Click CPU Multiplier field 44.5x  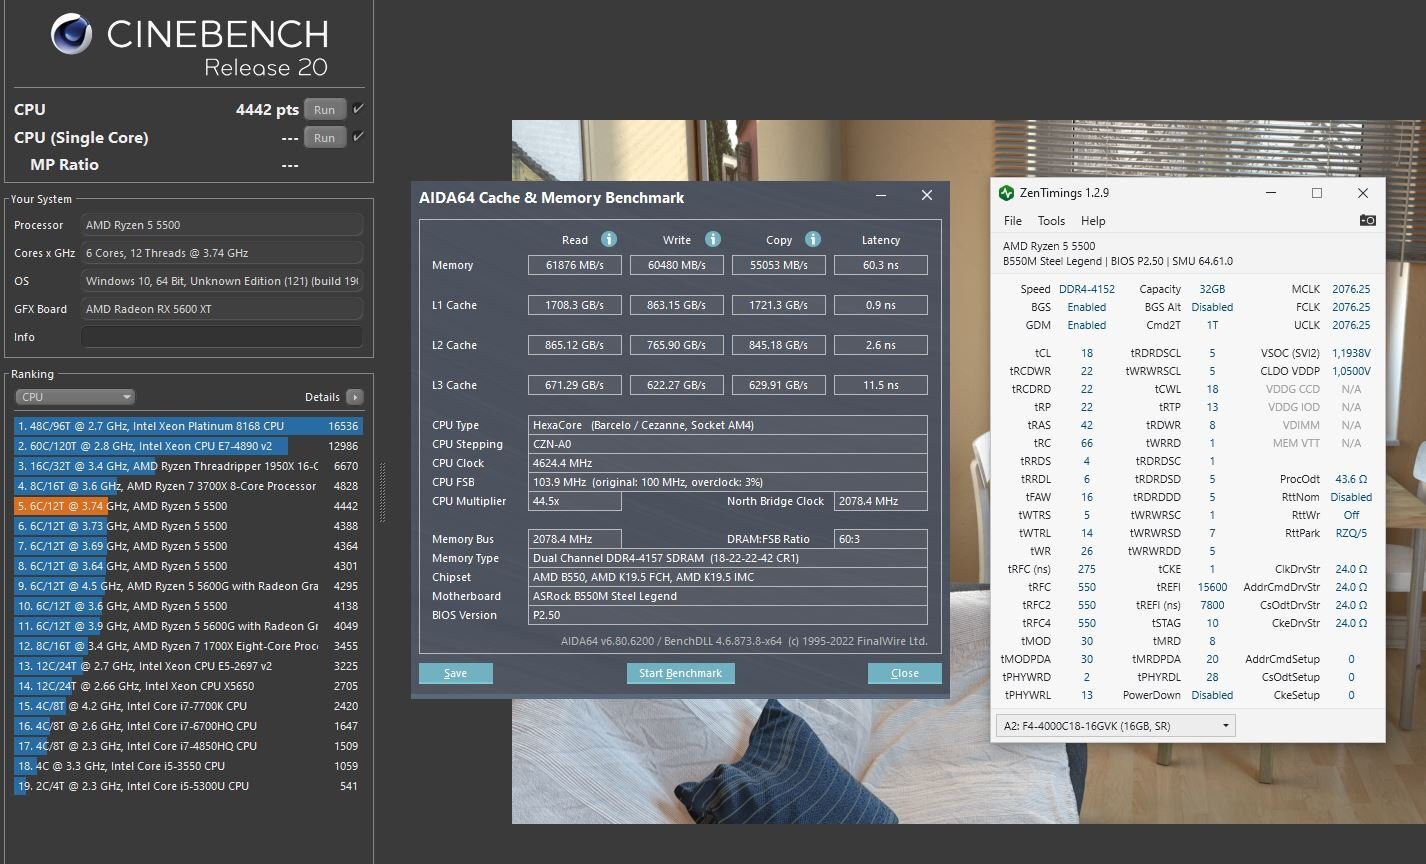click(x=575, y=501)
